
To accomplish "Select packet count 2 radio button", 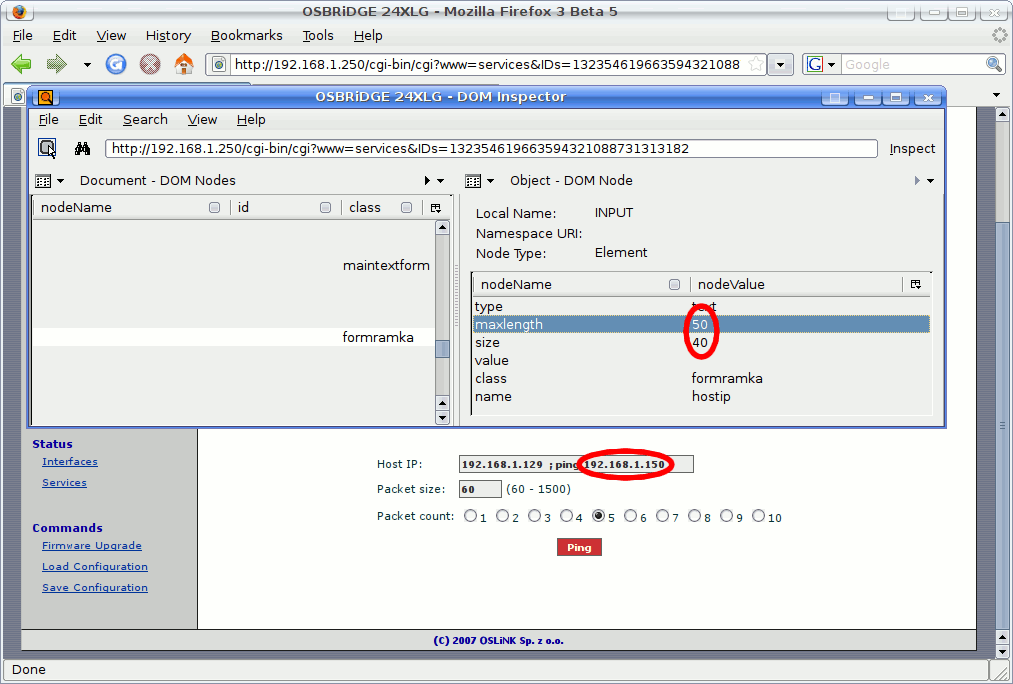I will point(502,515).
